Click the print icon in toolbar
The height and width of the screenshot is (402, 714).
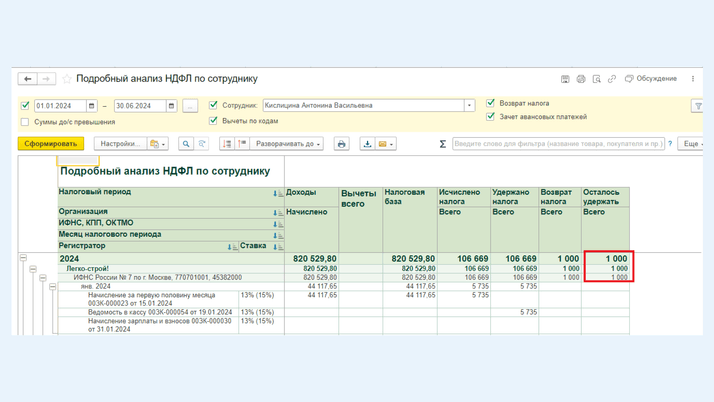click(341, 144)
